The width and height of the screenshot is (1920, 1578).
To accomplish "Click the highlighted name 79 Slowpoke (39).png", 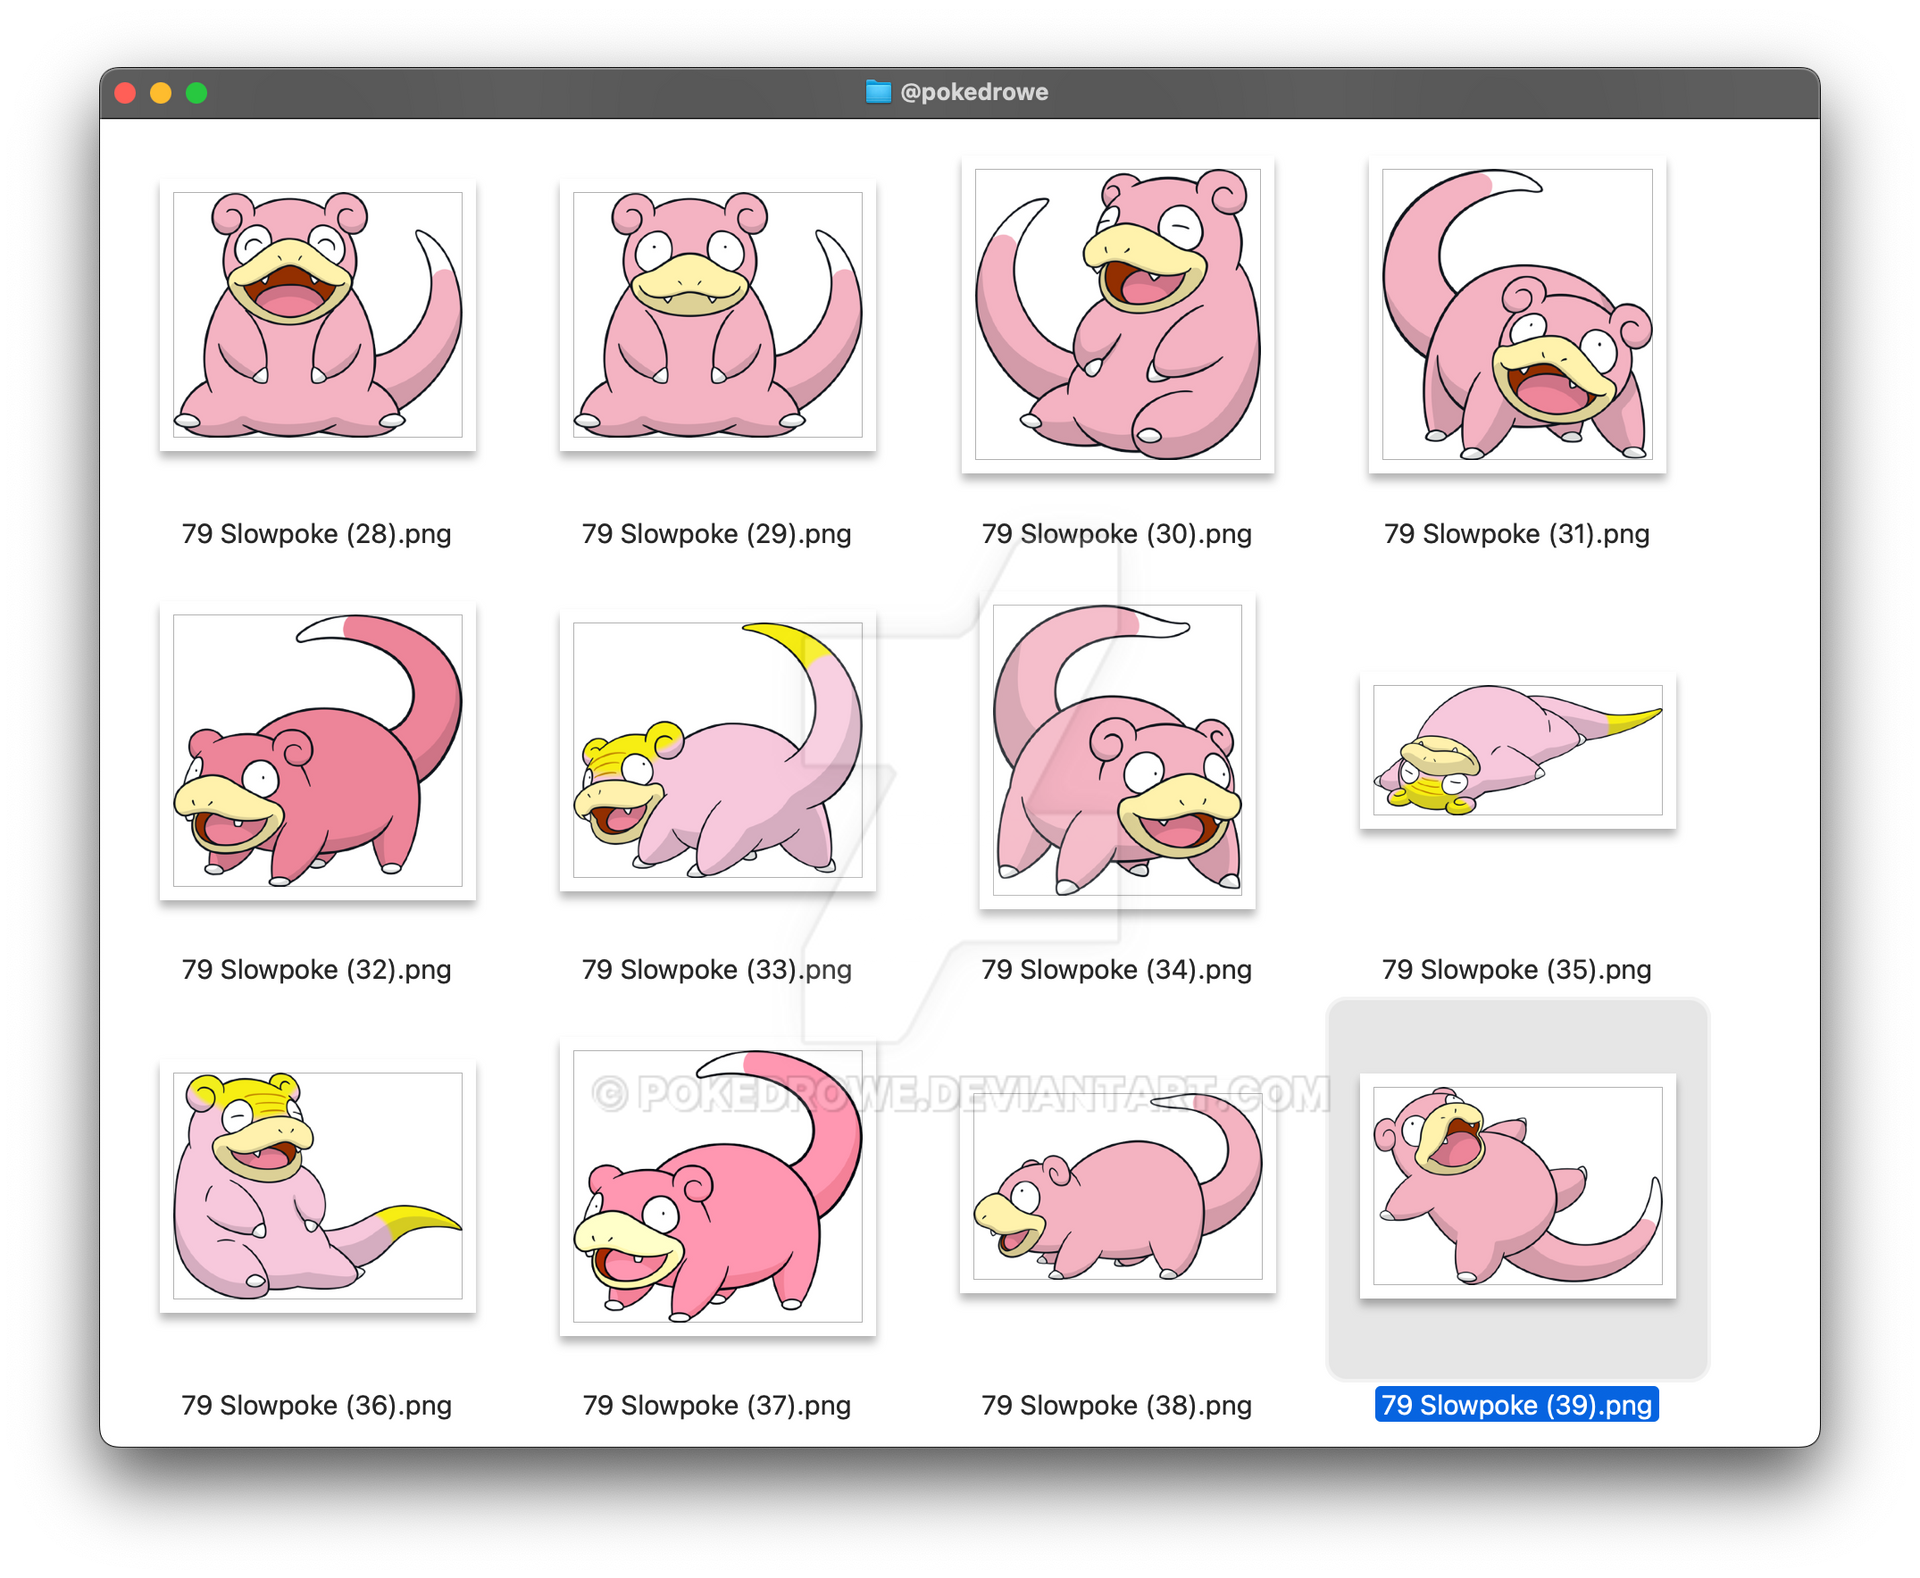I will coord(1517,1405).
